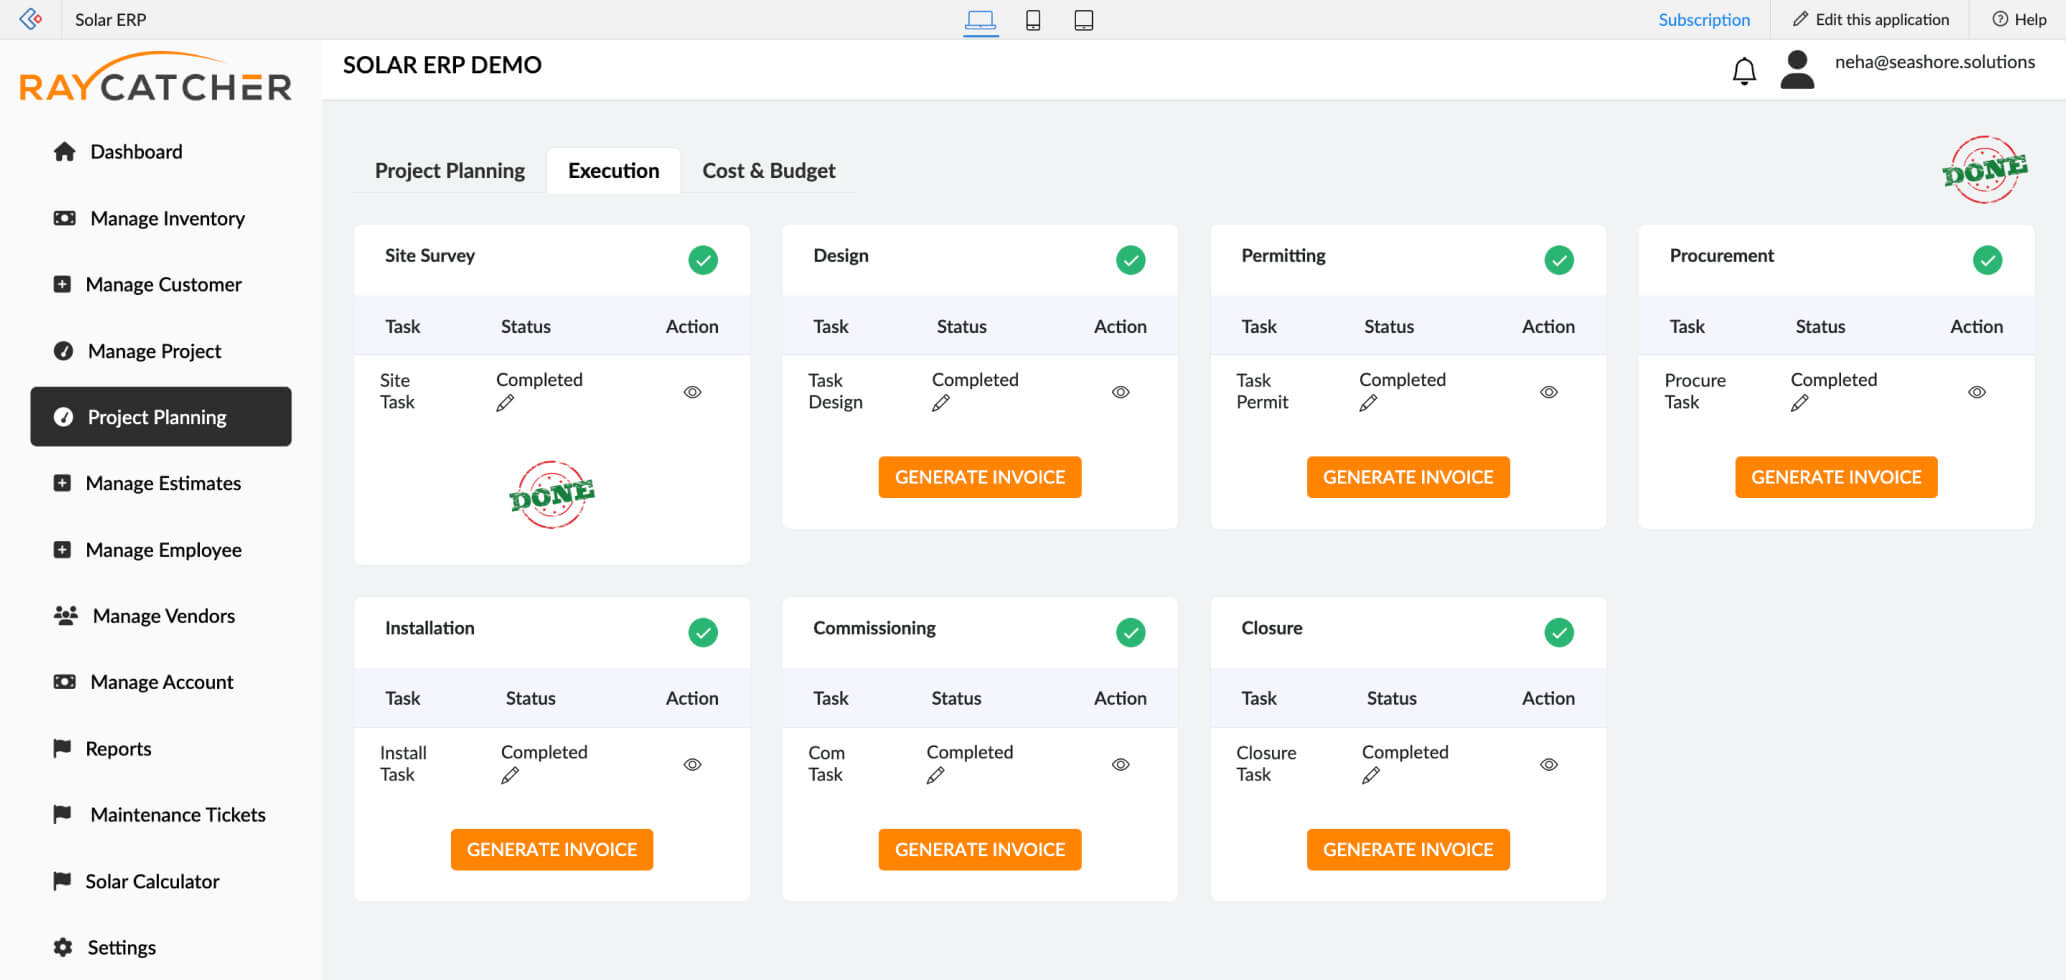The image size is (2066, 980).
Task: Click the green completed check on Procurement
Action: tap(1987, 260)
